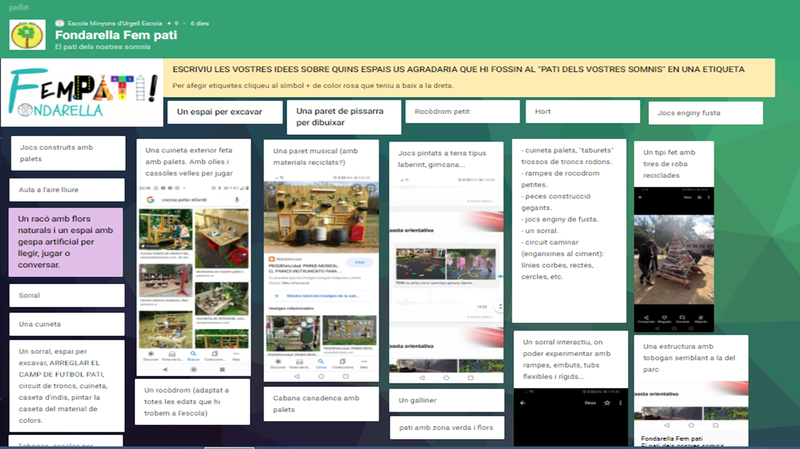This screenshot has width=800, height=449.
Task: Open the outdoor kitchen search results image
Action: pos(193,279)
